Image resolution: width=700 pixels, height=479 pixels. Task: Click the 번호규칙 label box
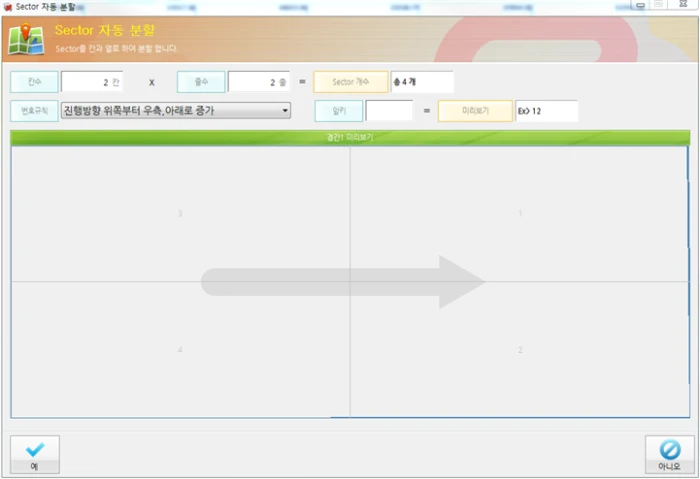(x=34, y=111)
